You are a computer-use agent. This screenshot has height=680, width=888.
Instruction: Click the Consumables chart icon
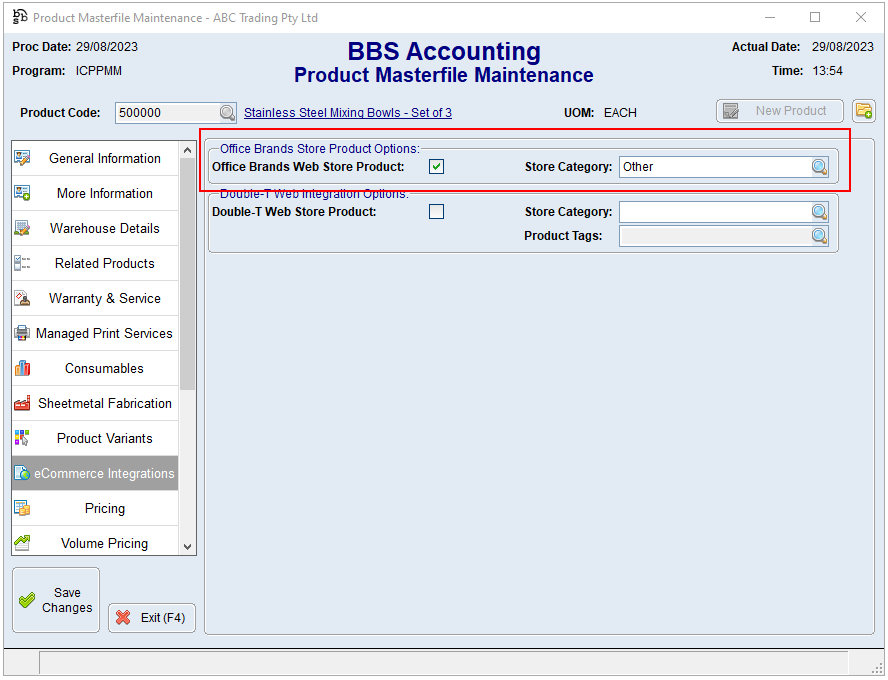point(22,368)
